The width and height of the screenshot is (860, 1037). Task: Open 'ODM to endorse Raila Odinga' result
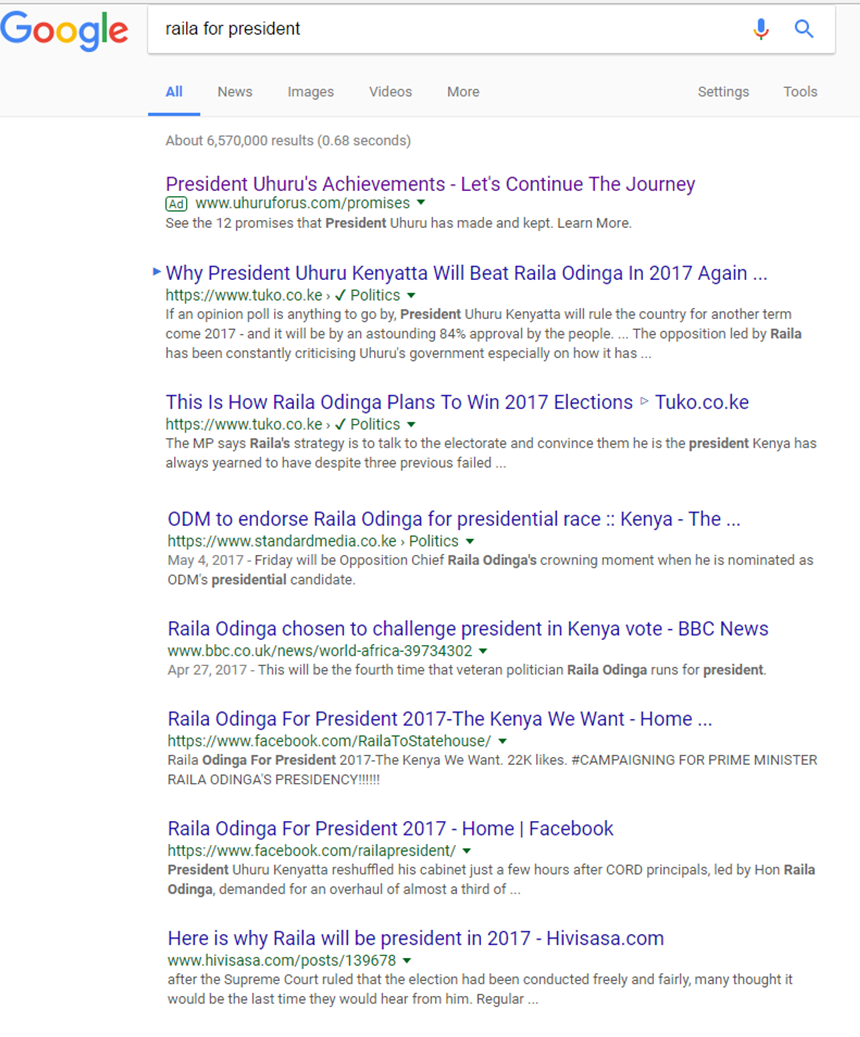click(454, 519)
